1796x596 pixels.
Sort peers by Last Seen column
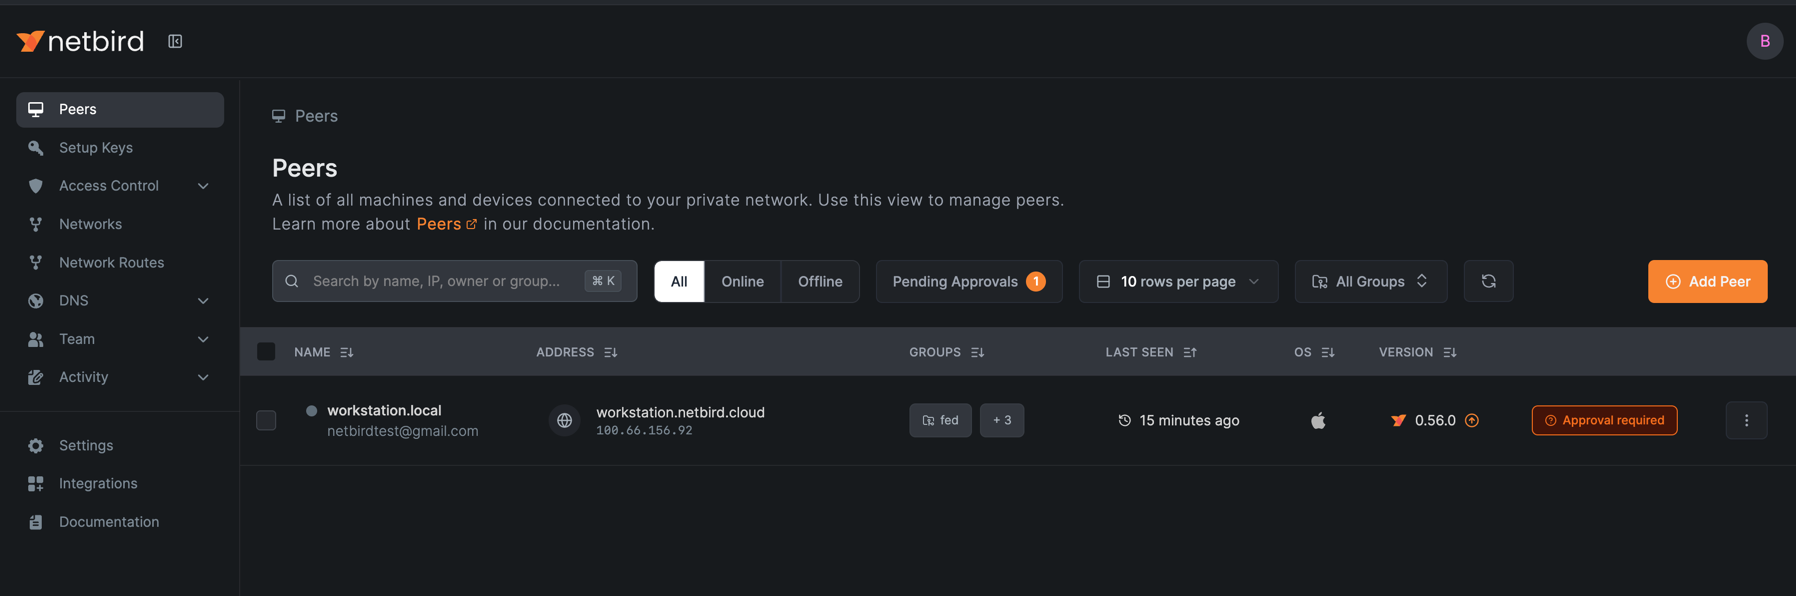coord(1189,353)
